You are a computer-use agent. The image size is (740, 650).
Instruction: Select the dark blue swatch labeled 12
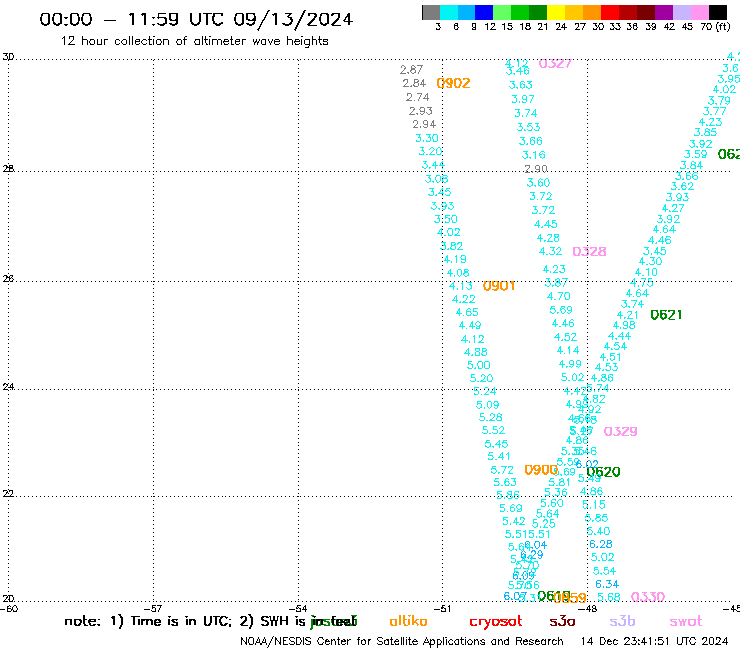point(484,12)
